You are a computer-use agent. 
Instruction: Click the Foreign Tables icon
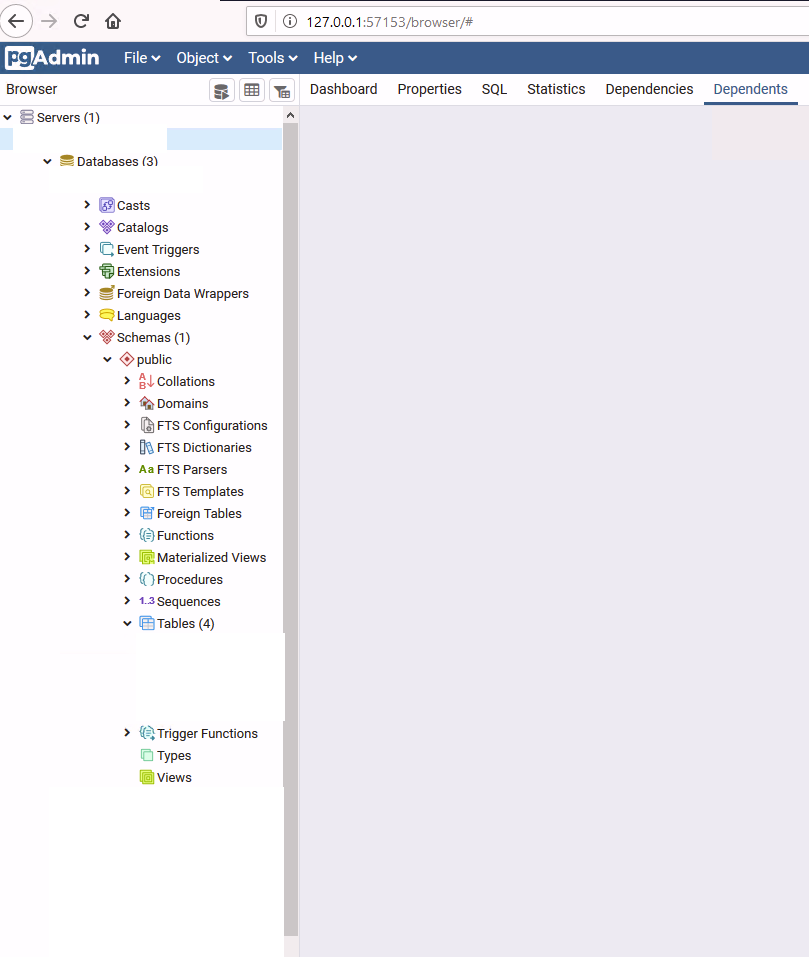[x=146, y=513]
